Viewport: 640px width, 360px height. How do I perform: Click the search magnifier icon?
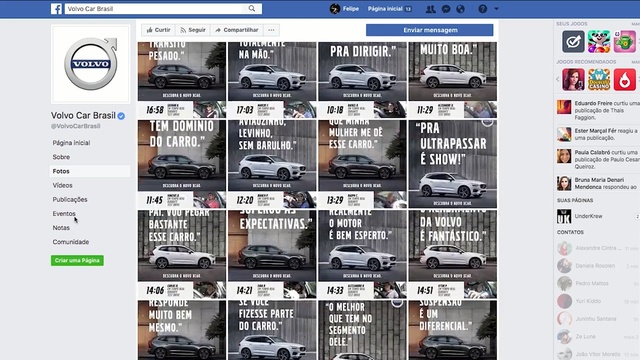[252, 9]
